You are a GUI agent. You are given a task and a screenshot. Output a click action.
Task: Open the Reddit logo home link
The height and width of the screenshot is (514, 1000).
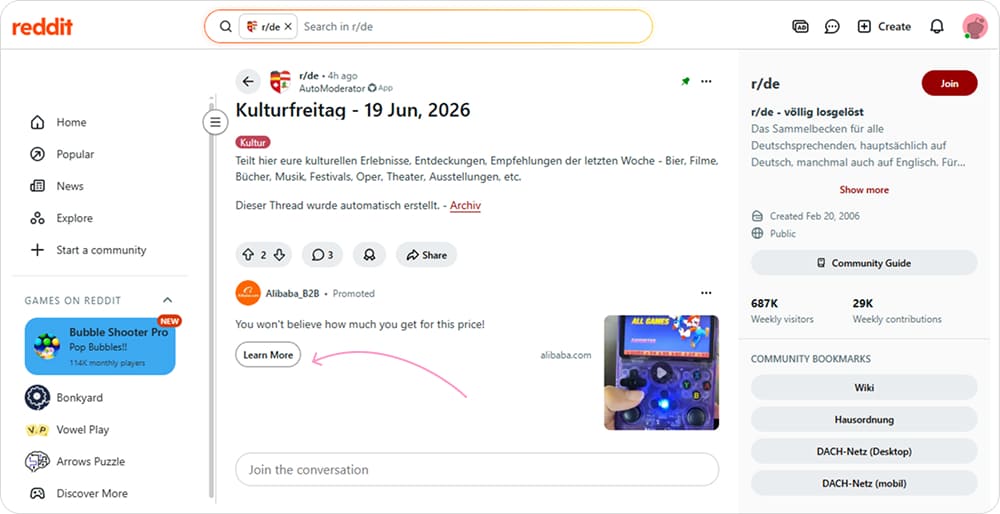42,27
